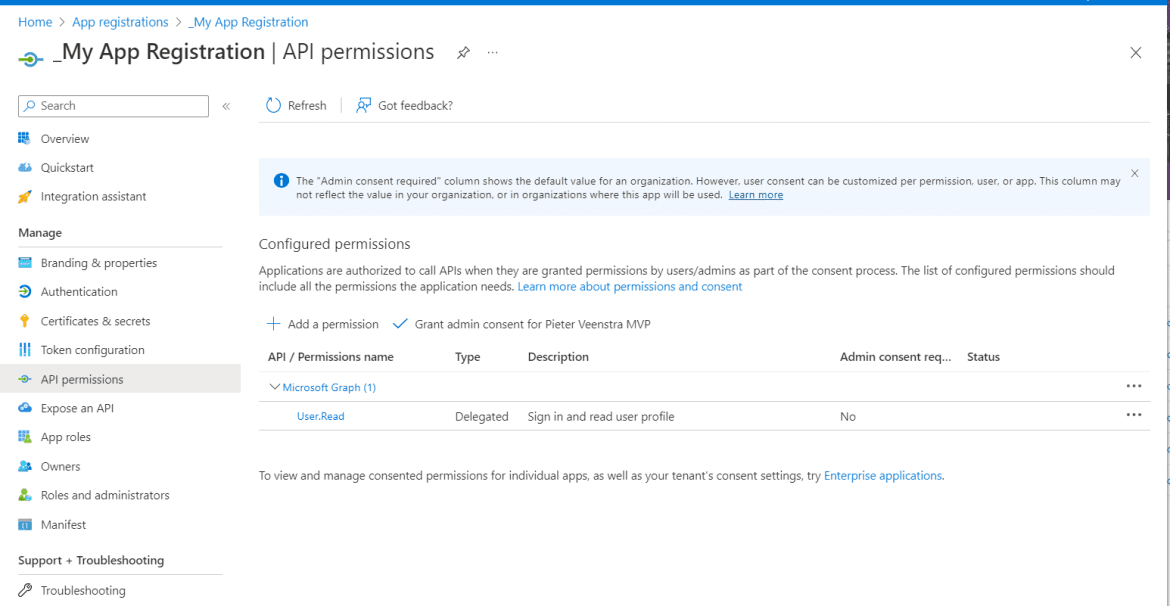
Task: Click the Roles and administrators icon
Action: tap(25, 496)
